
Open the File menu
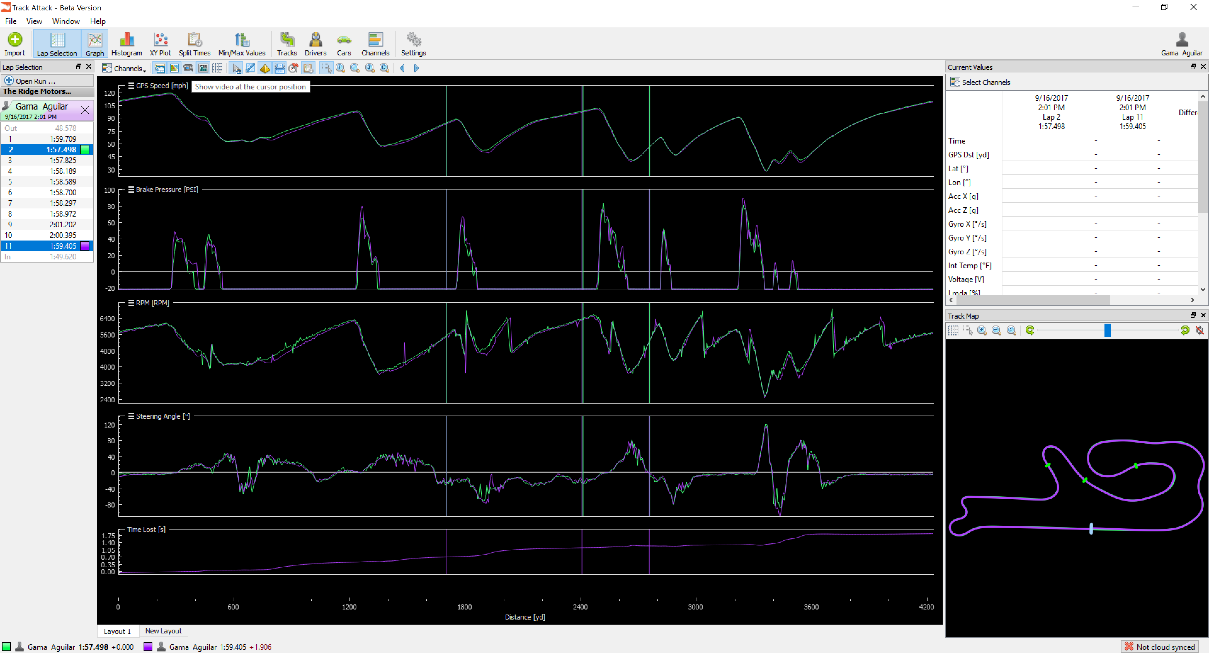coord(10,21)
